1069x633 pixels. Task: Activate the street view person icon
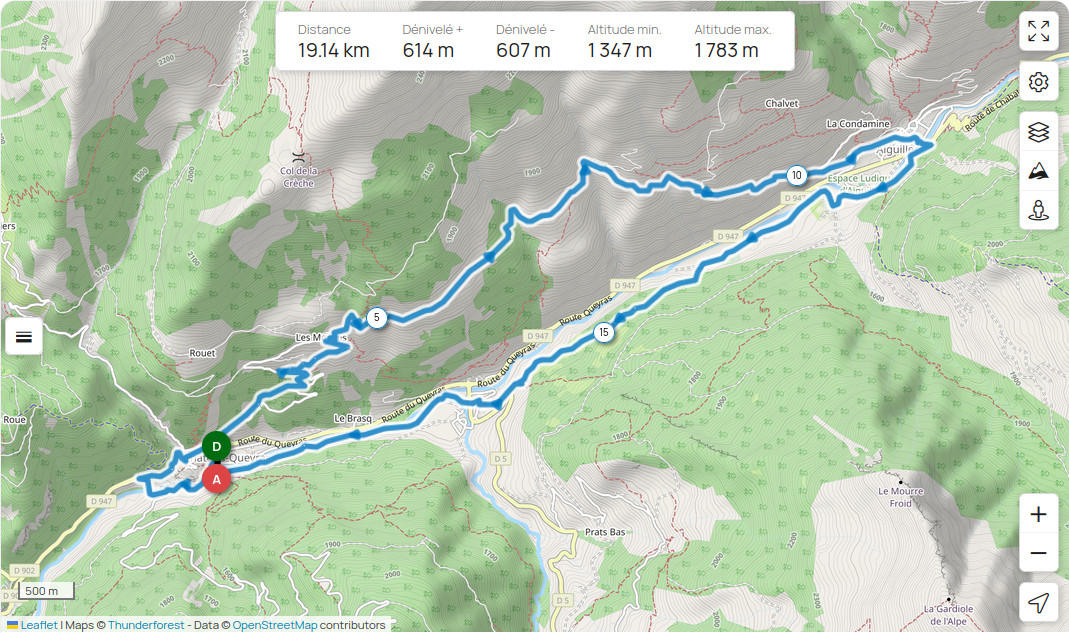[1038, 210]
